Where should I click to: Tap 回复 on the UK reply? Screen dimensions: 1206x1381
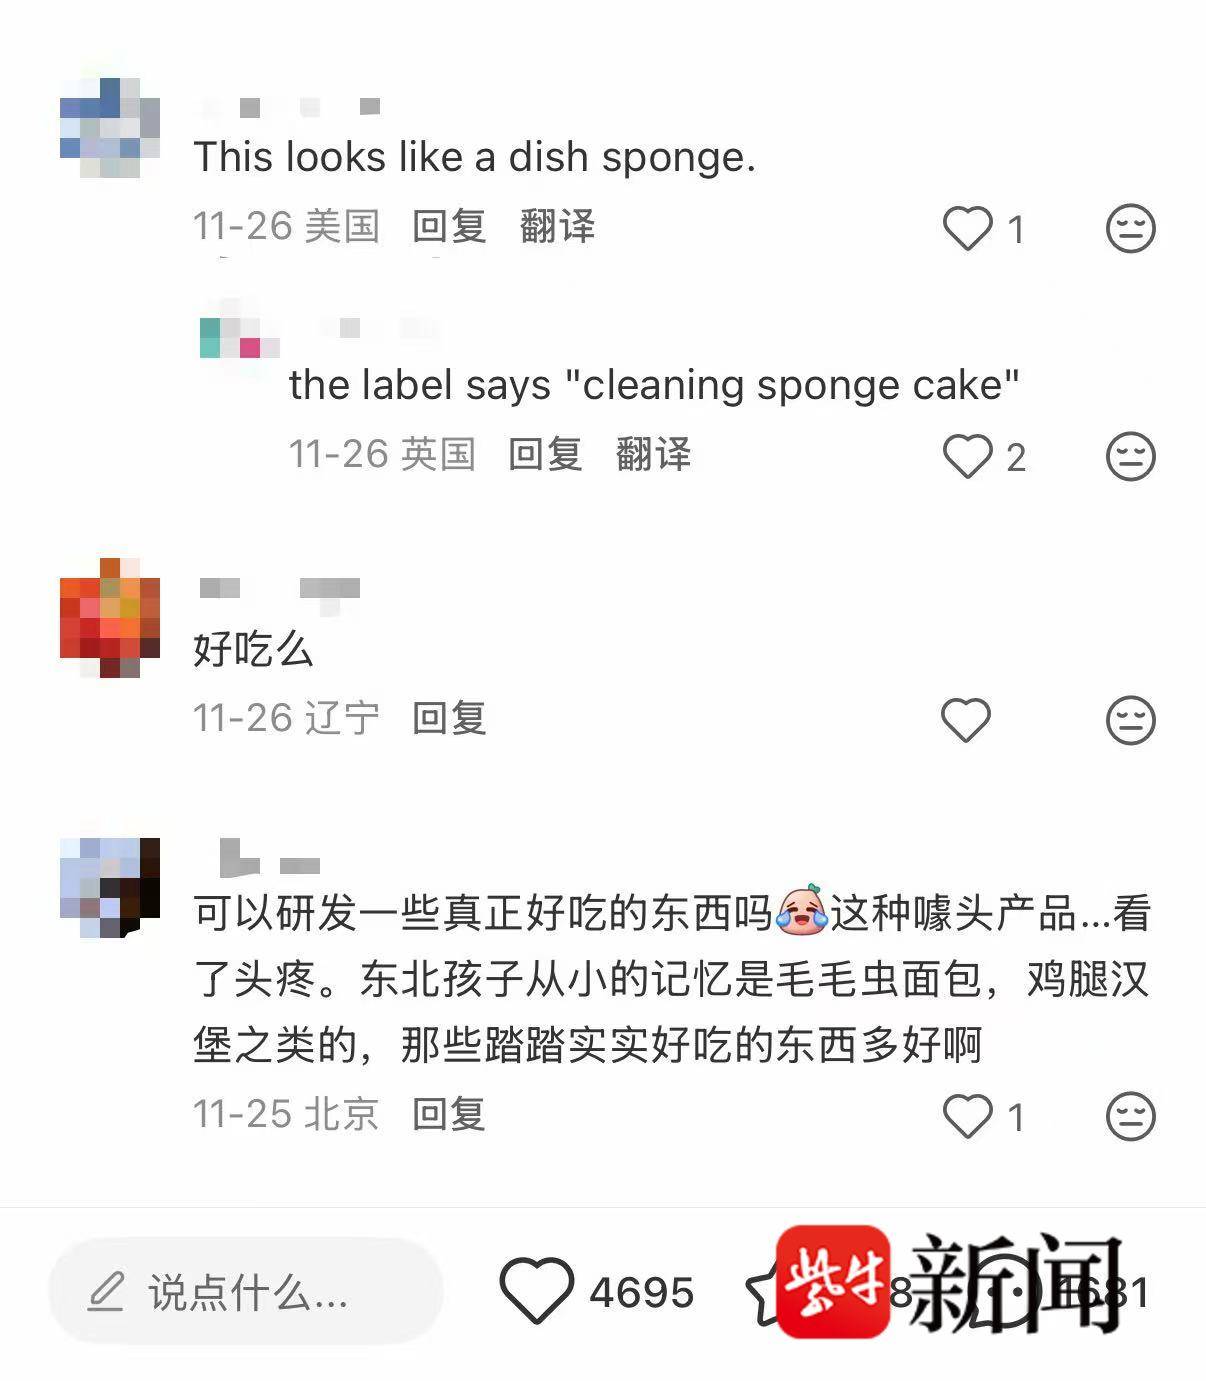545,454
